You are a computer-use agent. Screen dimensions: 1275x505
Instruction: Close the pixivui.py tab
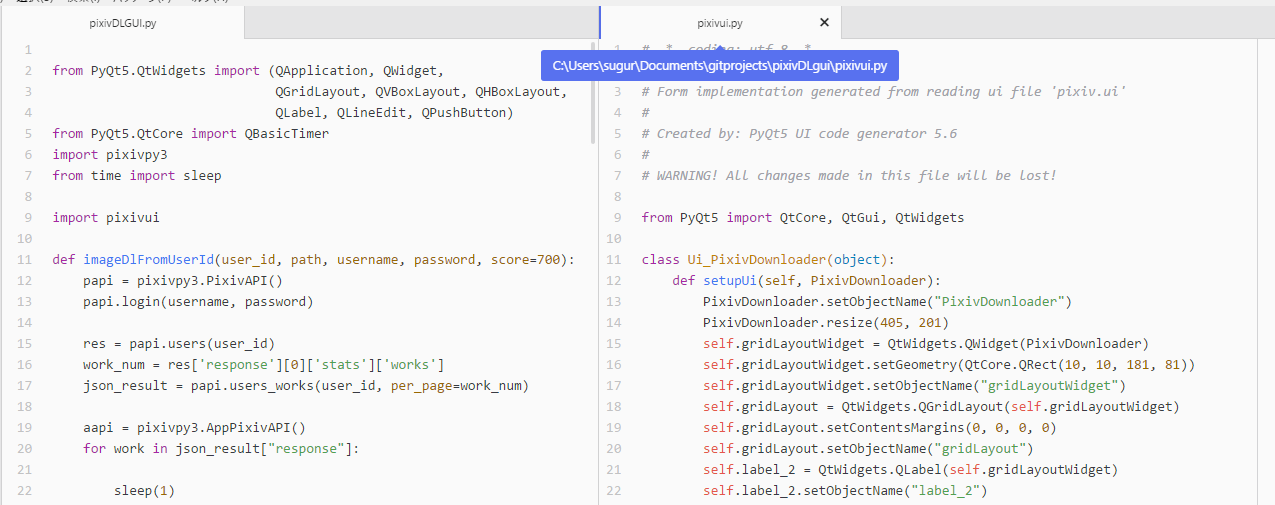tap(824, 22)
